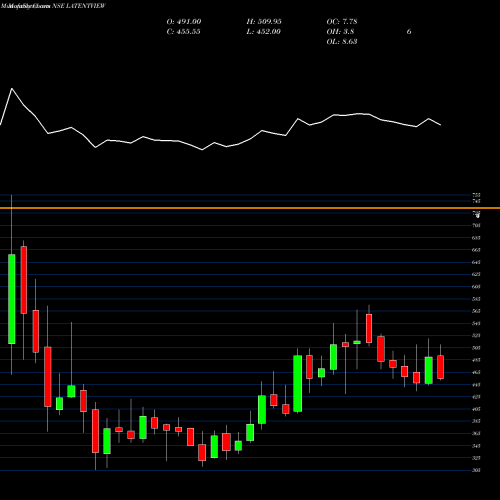Click the last red candlestick on the right
Viewport: 500px width, 500px height.
click(441, 367)
